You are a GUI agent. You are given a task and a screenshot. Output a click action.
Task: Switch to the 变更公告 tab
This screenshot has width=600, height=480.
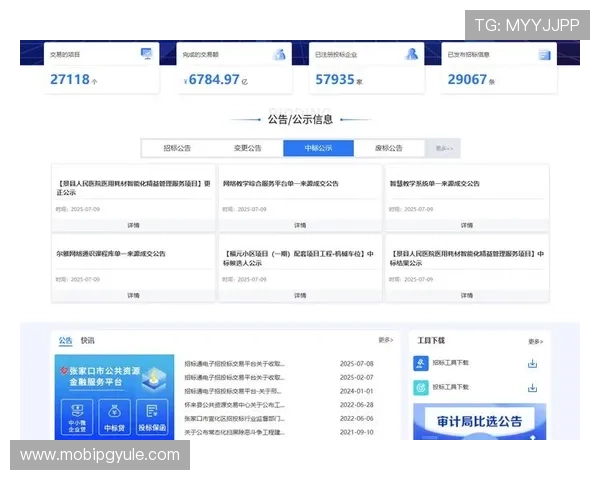[x=248, y=148]
